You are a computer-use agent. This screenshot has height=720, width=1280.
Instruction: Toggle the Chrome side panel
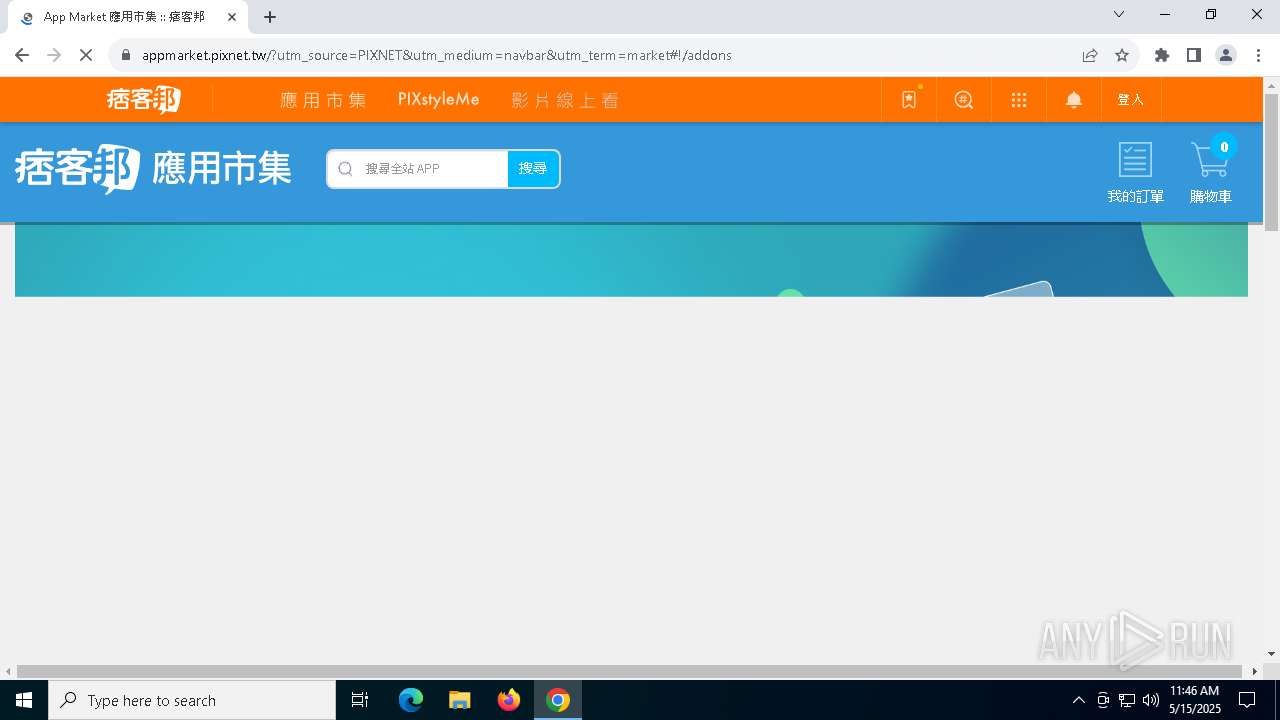[x=1194, y=55]
